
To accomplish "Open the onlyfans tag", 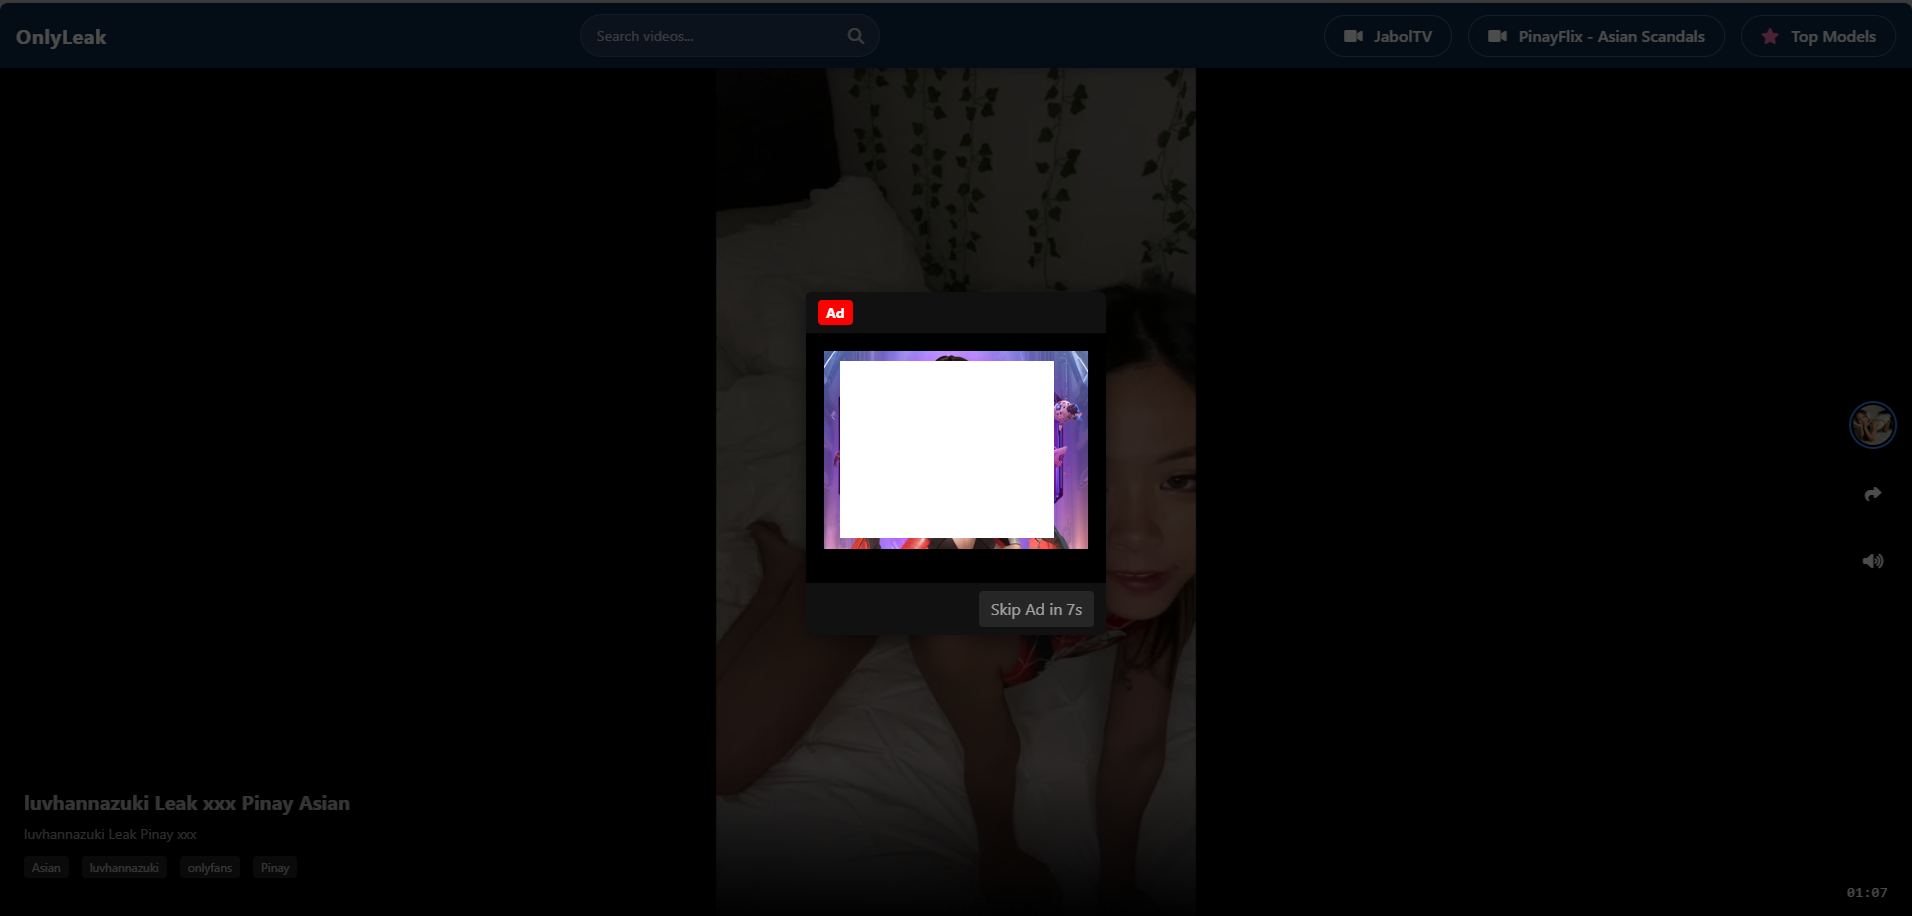I will (209, 867).
